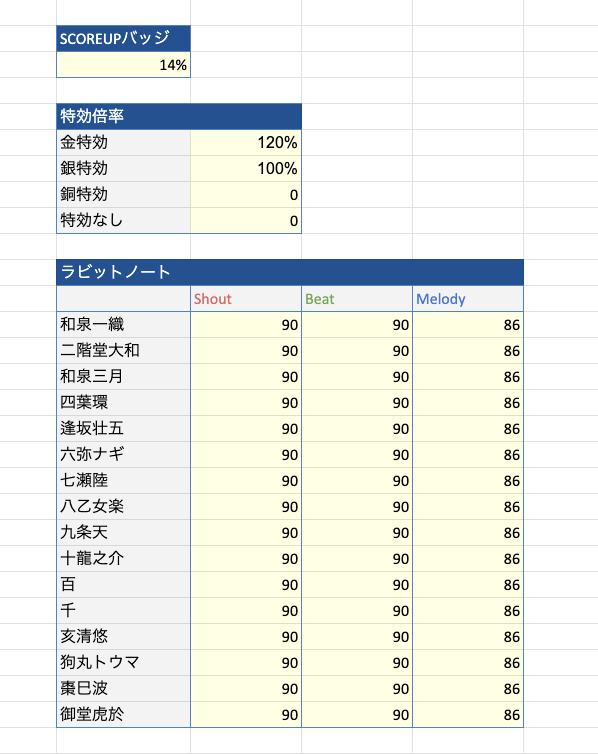The height and width of the screenshot is (754, 598).
Task: Click the 銅特効 value cell
Action: click(246, 194)
